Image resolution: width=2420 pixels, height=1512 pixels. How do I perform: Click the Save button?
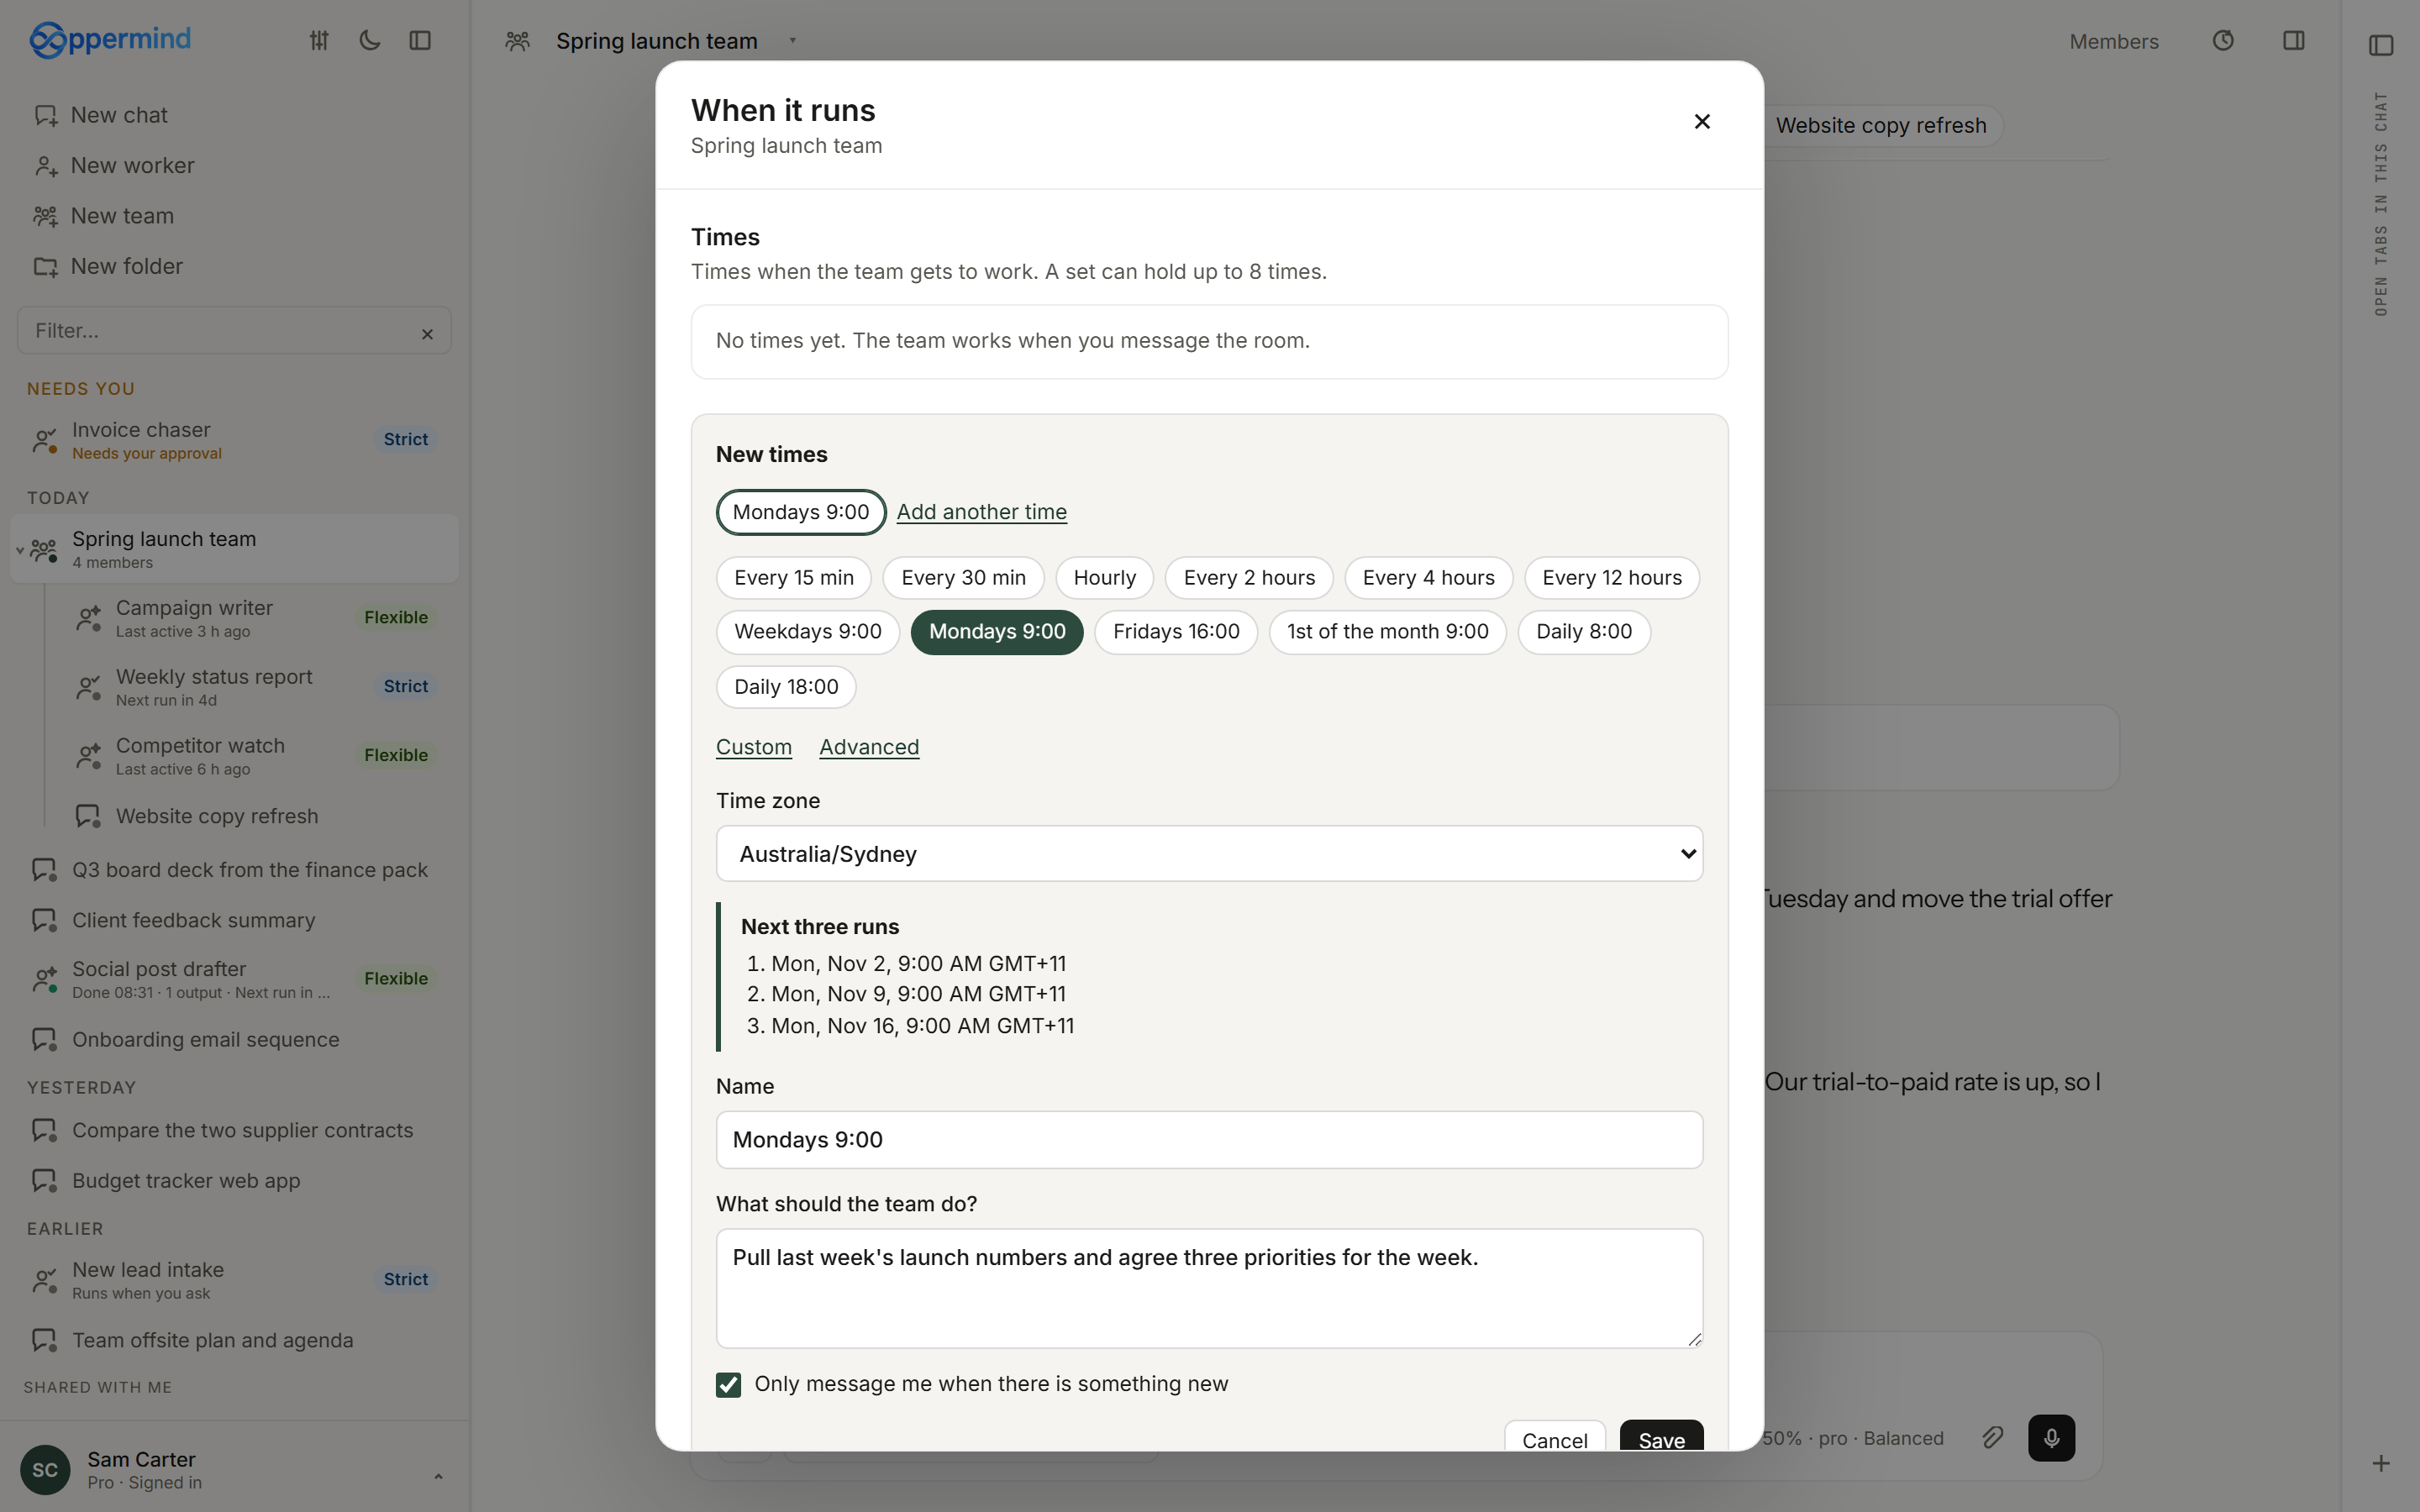tap(1661, 1437)
